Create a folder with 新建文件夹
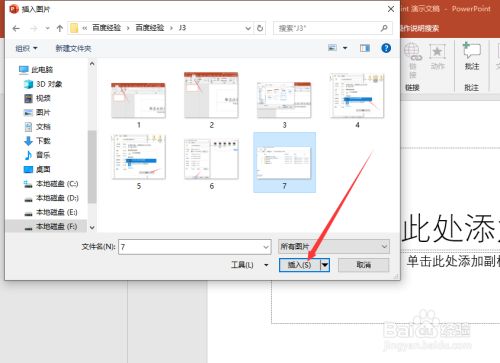Image resolution: width=500 pixels, height=363 pixels. (x=73, y=48)
